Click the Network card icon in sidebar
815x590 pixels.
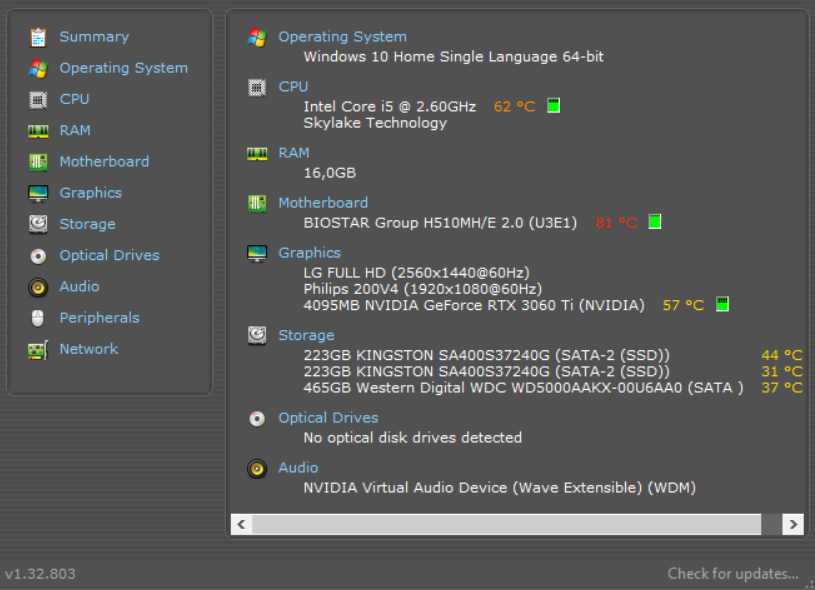click(x=38, y=350)
